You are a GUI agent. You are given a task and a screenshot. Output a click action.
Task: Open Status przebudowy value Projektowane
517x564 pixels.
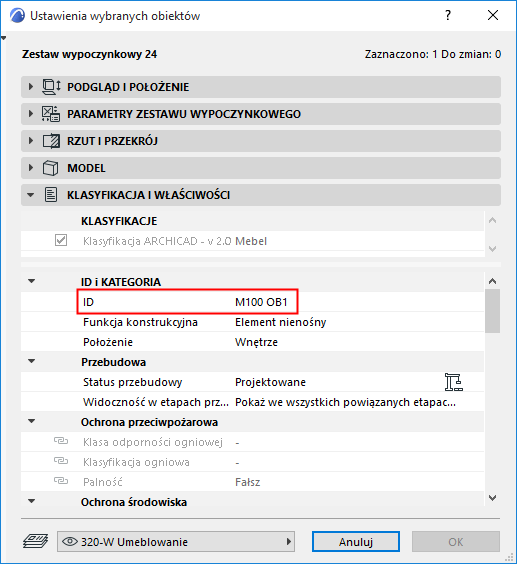click(270, 382)
